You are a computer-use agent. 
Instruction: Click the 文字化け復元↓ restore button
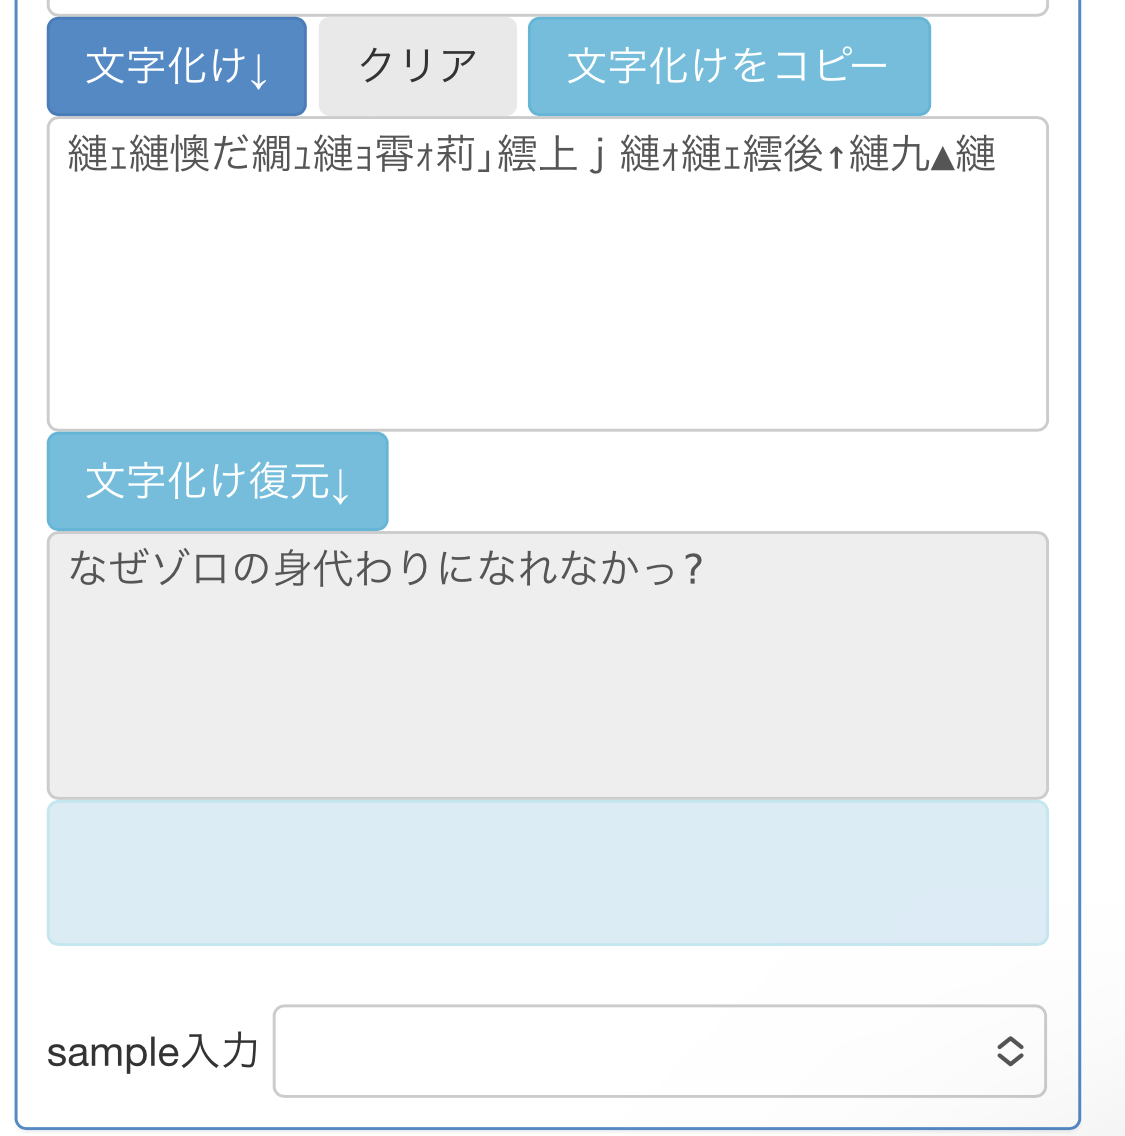pos(217,481)
